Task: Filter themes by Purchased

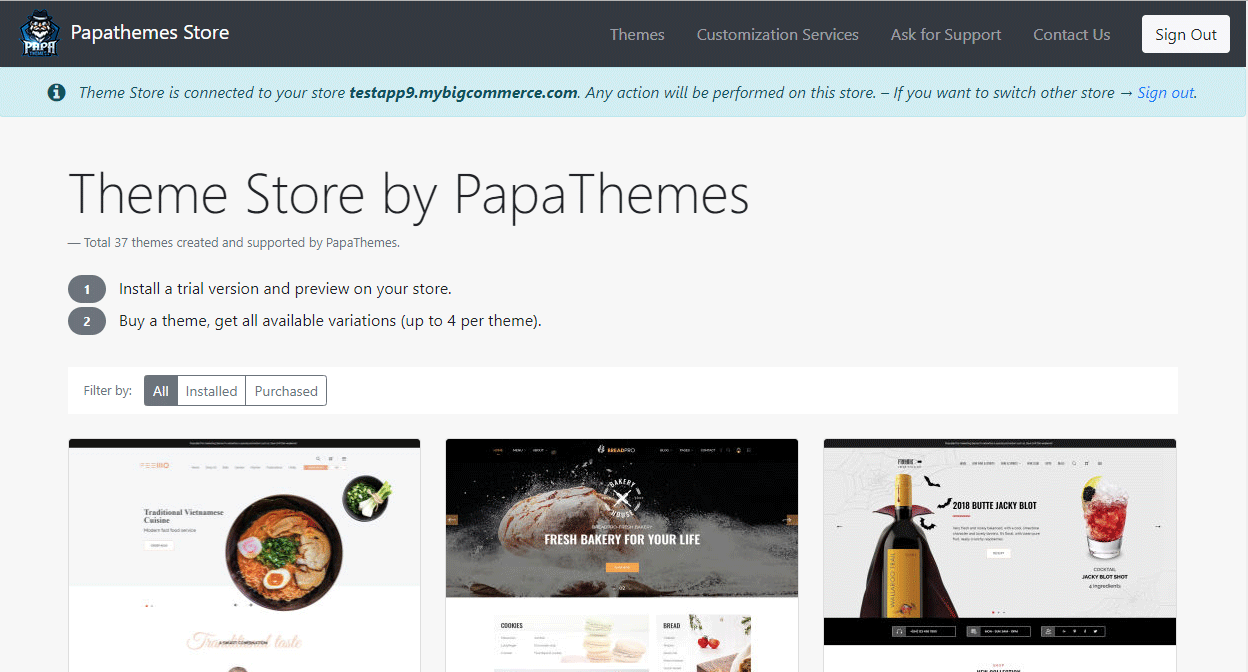Action: coord(286,391)
